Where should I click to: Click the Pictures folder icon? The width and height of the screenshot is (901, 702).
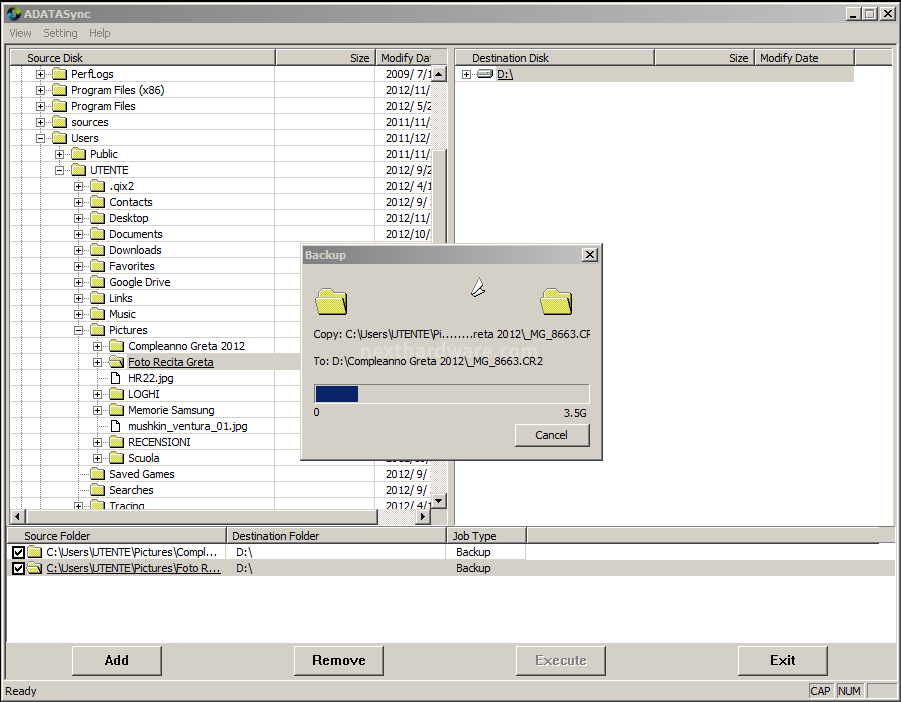click(x=98, y=330)
